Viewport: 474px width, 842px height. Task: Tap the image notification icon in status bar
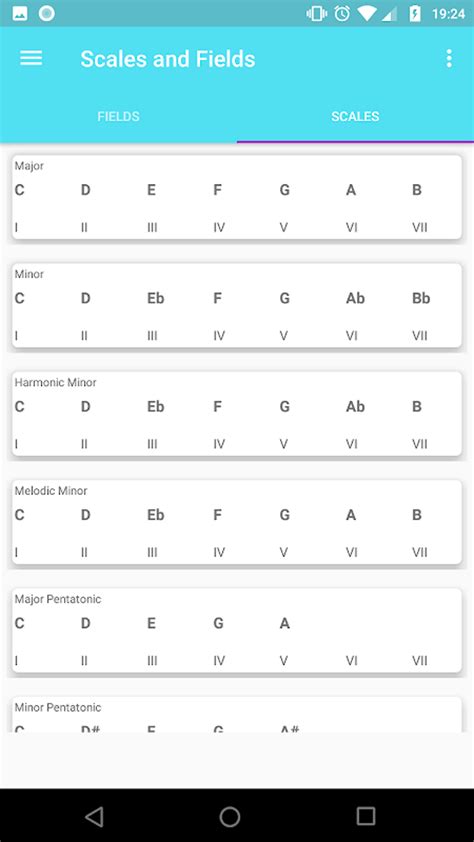(x=20, y=13)
